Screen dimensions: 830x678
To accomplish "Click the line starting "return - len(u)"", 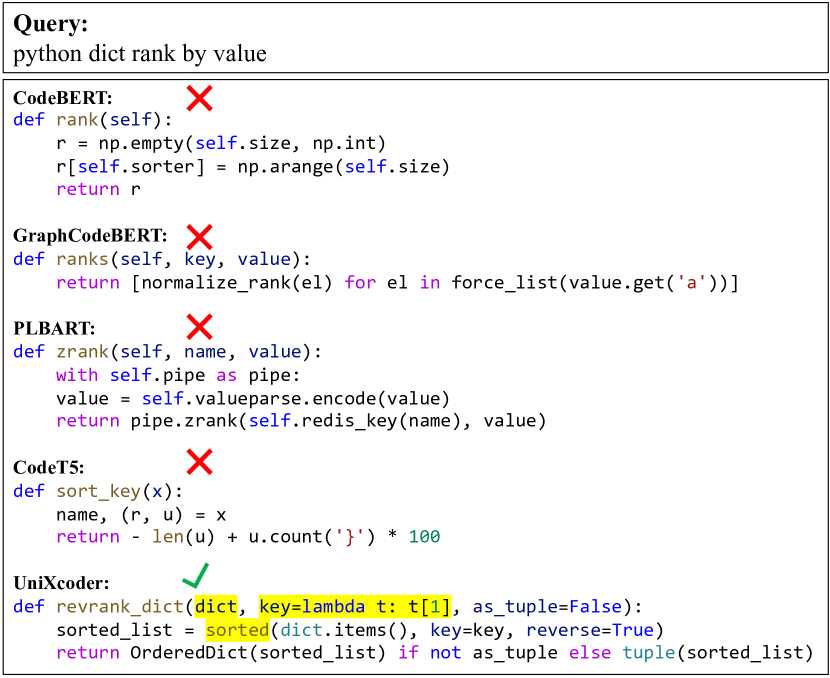I will click(248, 537).
